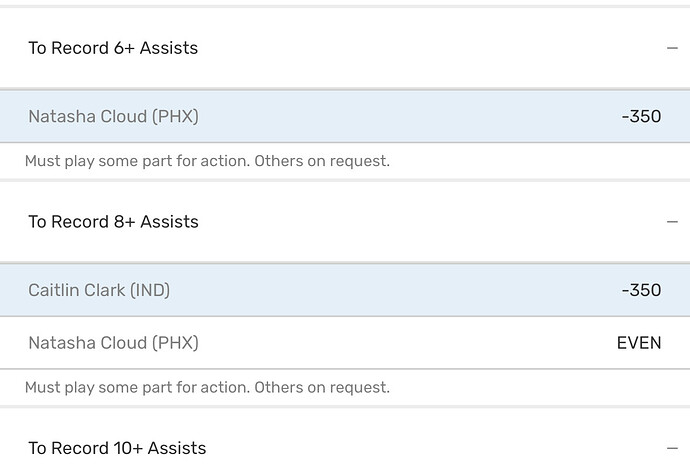Screen dimensions: 690x471
Task: Click the minus icon beside 10+ Assists
Action: (x=672, y=448)
